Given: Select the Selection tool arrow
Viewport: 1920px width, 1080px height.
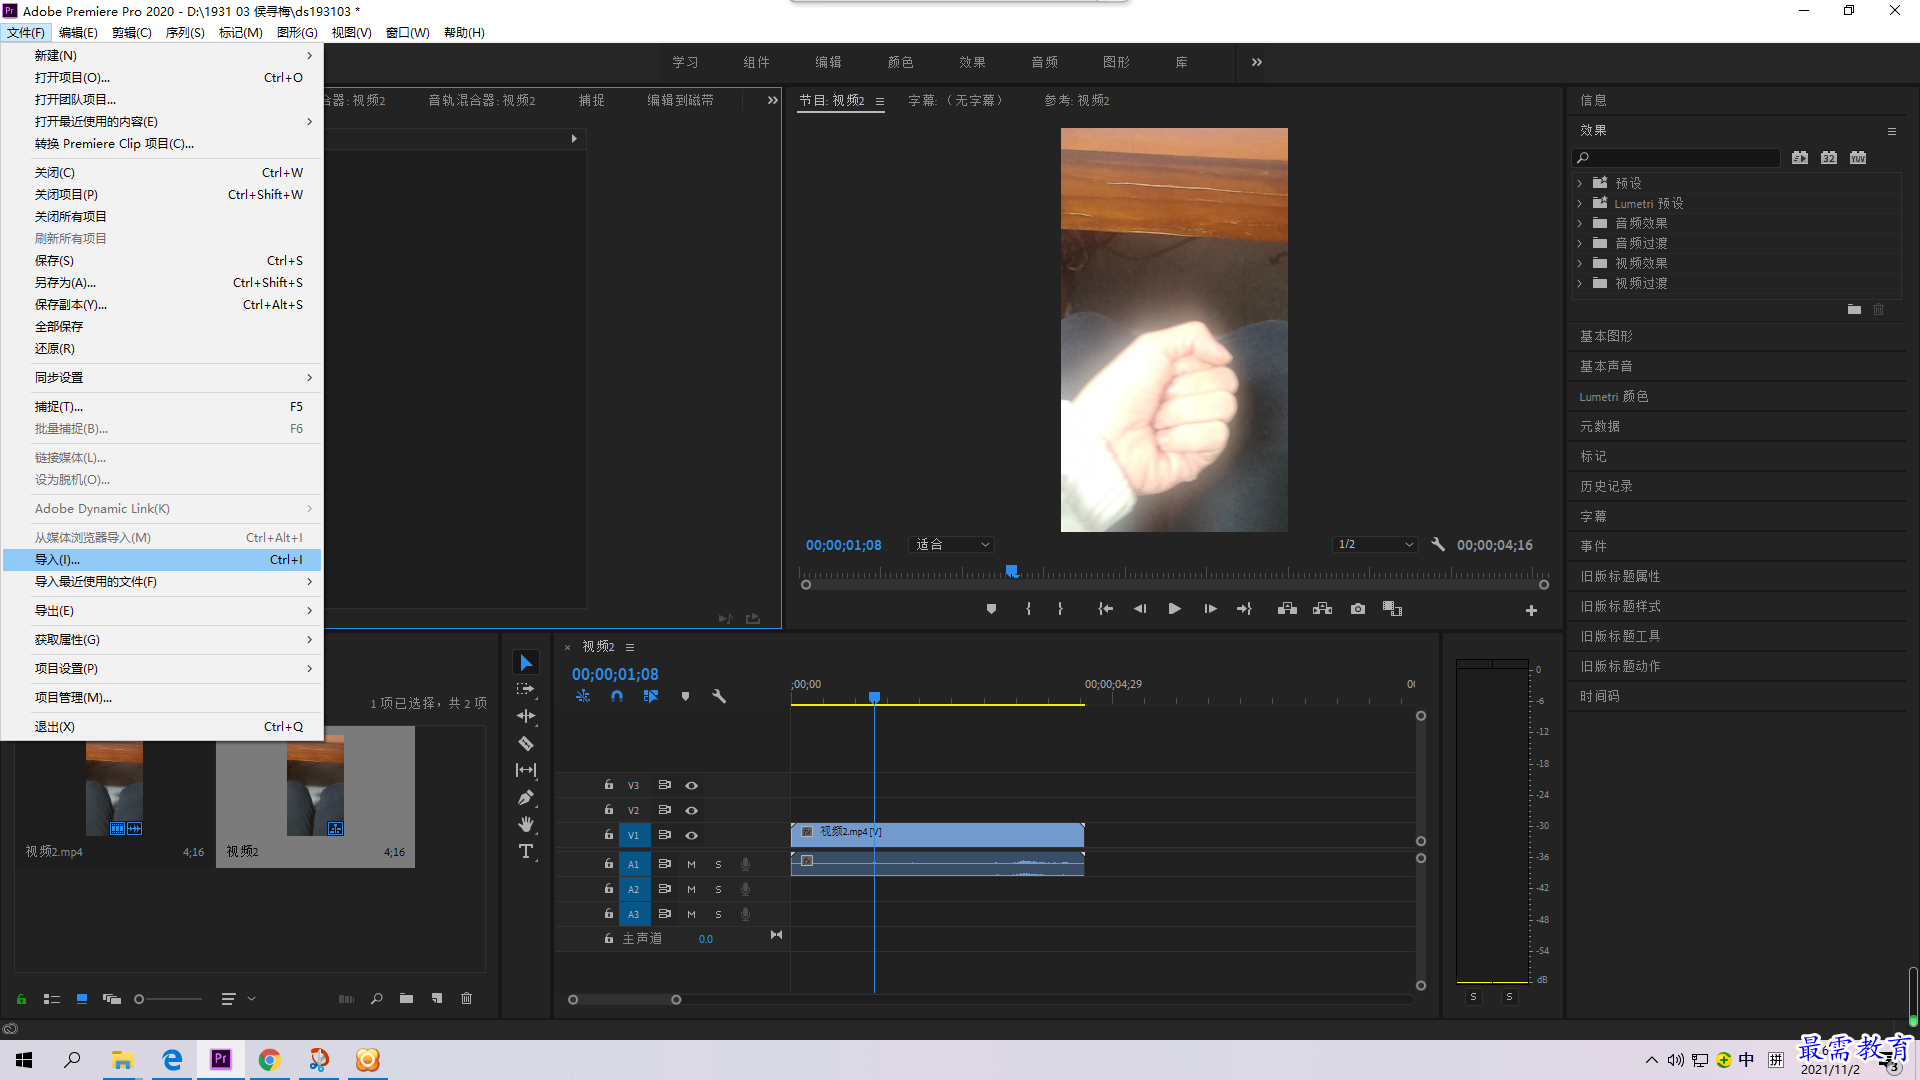Looking at the screenshot, I should click(x=526, y=663).
